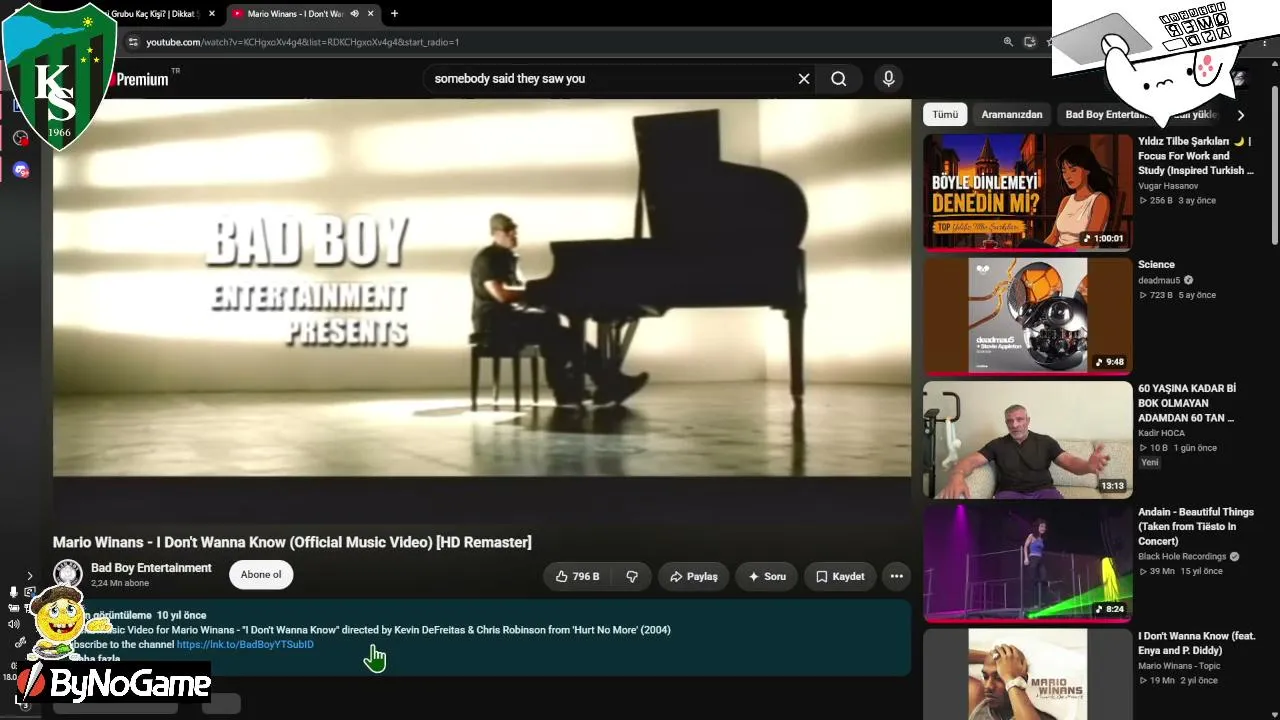Screen dimensions: 1280x720
Task: Open the browser zoom magnifier in the address bar
Action: click(x=1008, y=42)
